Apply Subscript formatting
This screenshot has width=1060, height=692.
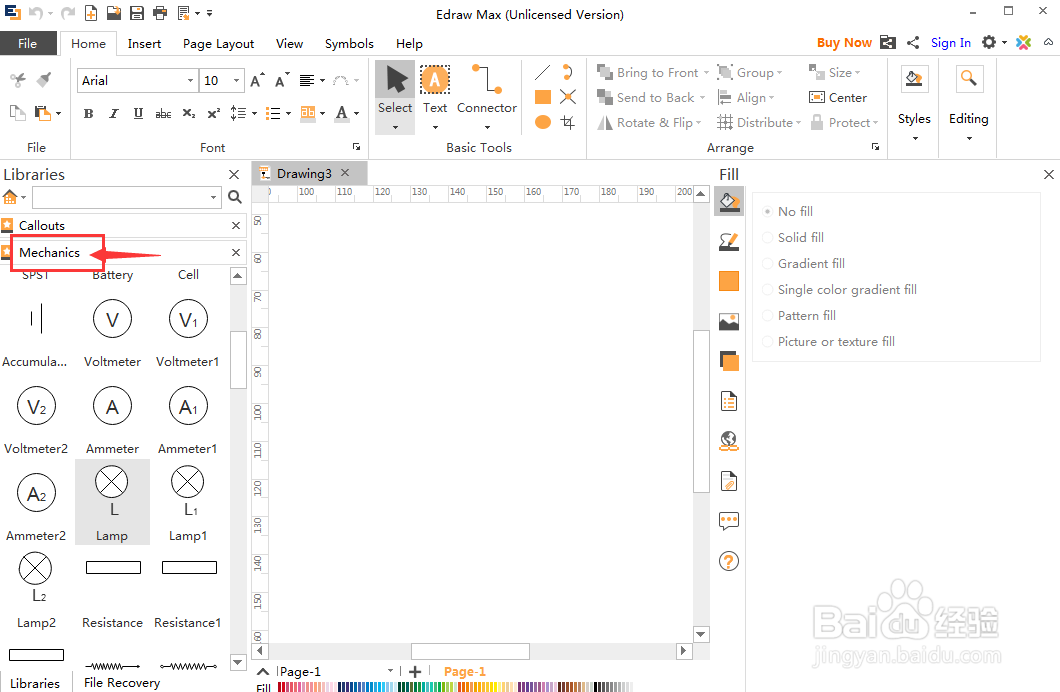coord(189,114)
